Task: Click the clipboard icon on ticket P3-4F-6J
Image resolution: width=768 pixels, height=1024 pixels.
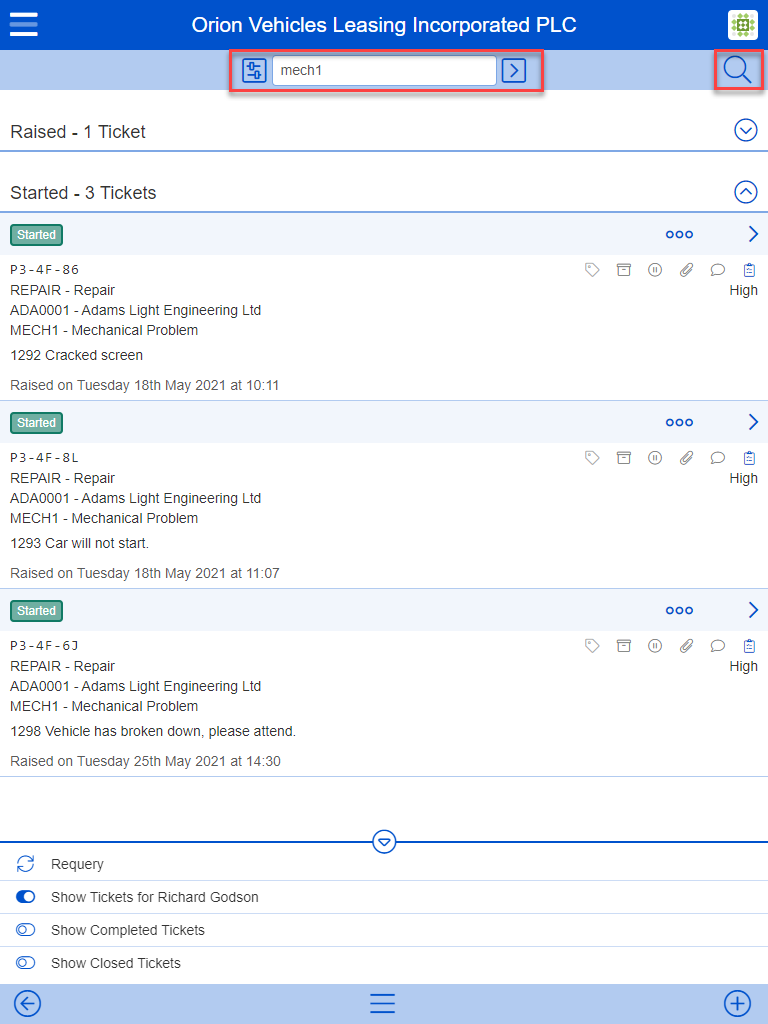Action: (x=749, y=646)
